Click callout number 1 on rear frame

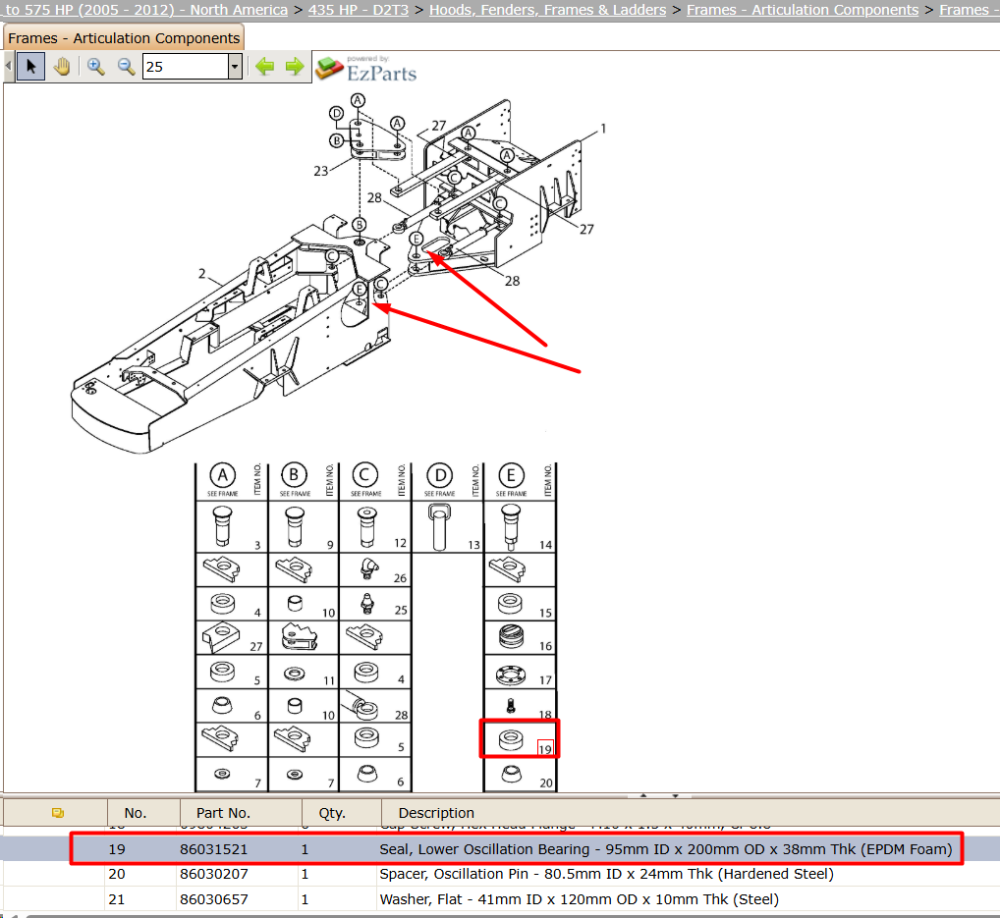603,128
